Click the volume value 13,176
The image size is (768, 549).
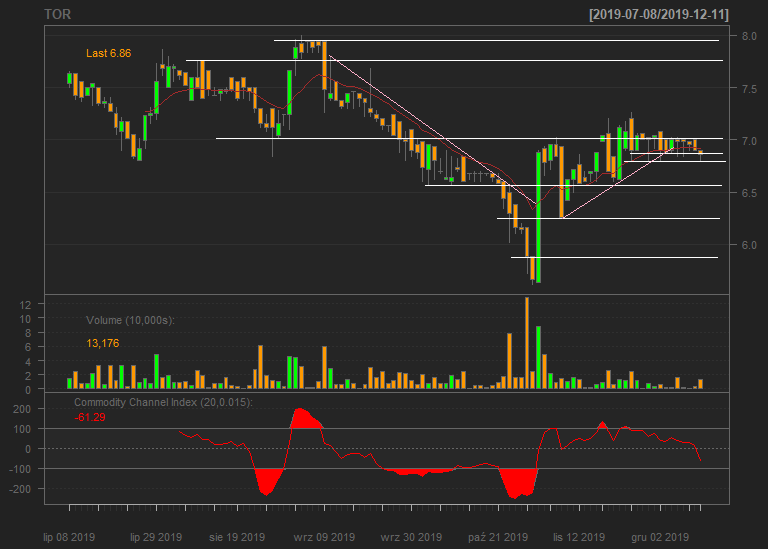pyautogui.click(x=102, y=343)
